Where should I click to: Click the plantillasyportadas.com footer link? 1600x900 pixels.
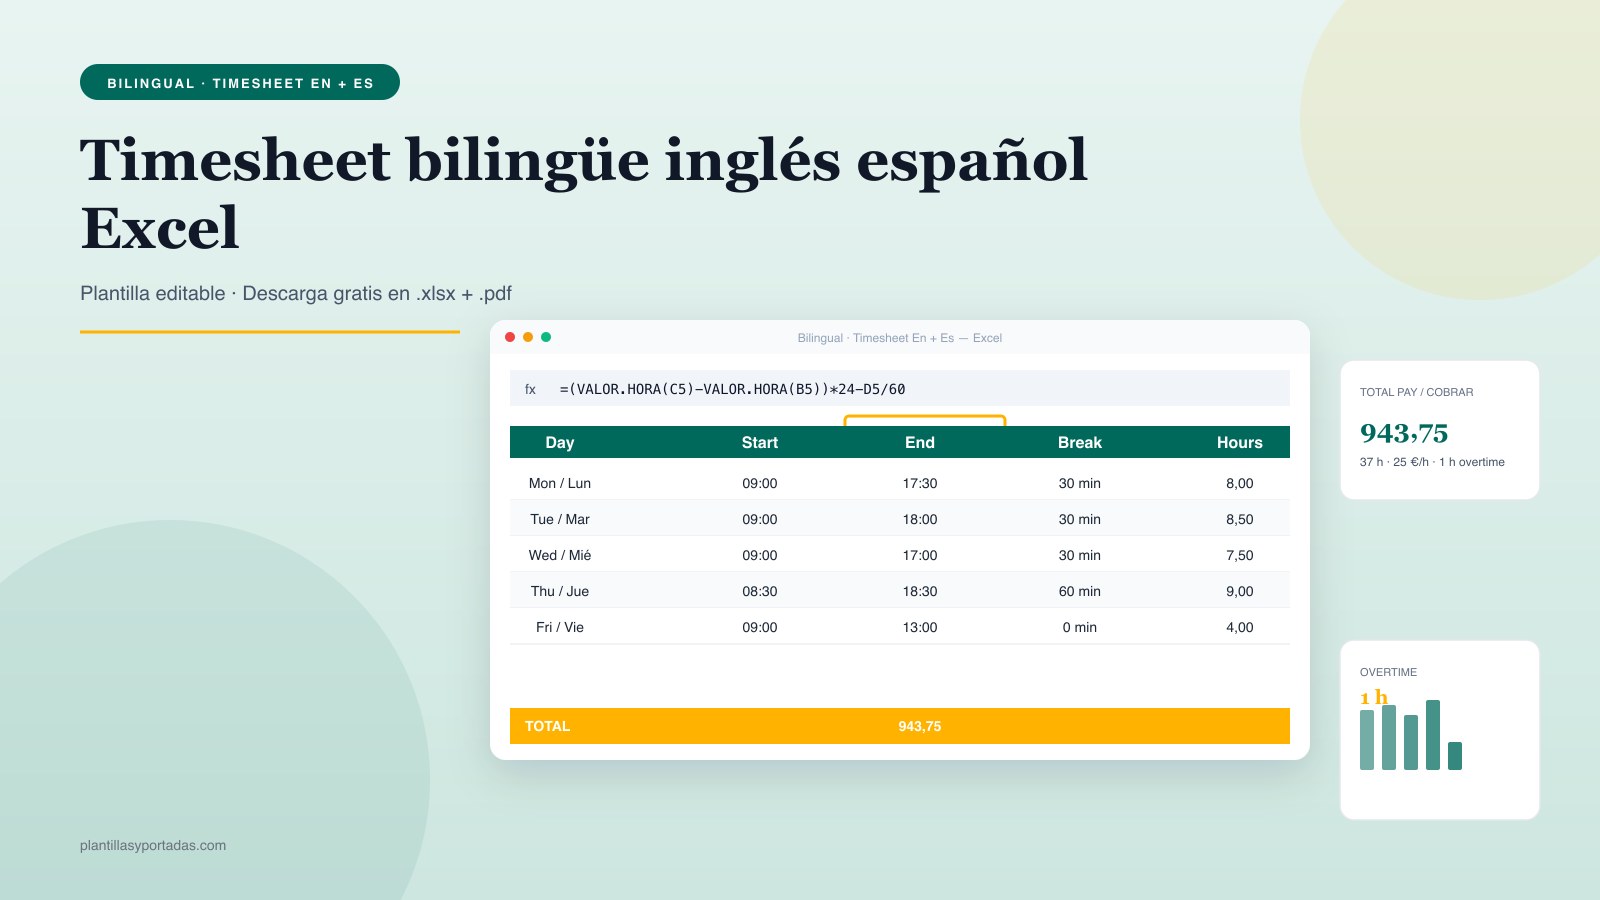click(x=153, y=845)
